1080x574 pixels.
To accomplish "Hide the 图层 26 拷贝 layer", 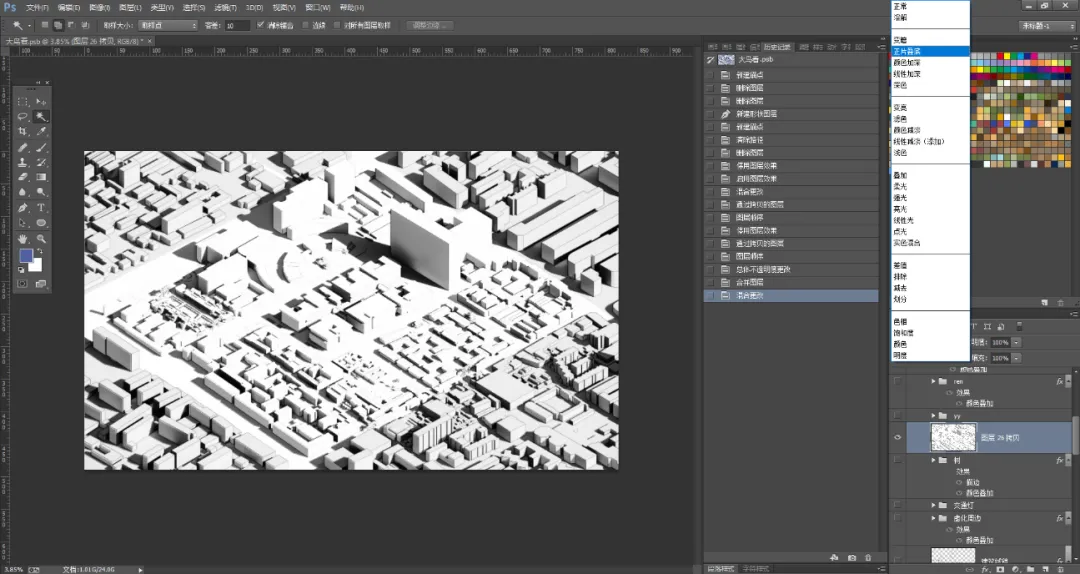I will [897, 438].
